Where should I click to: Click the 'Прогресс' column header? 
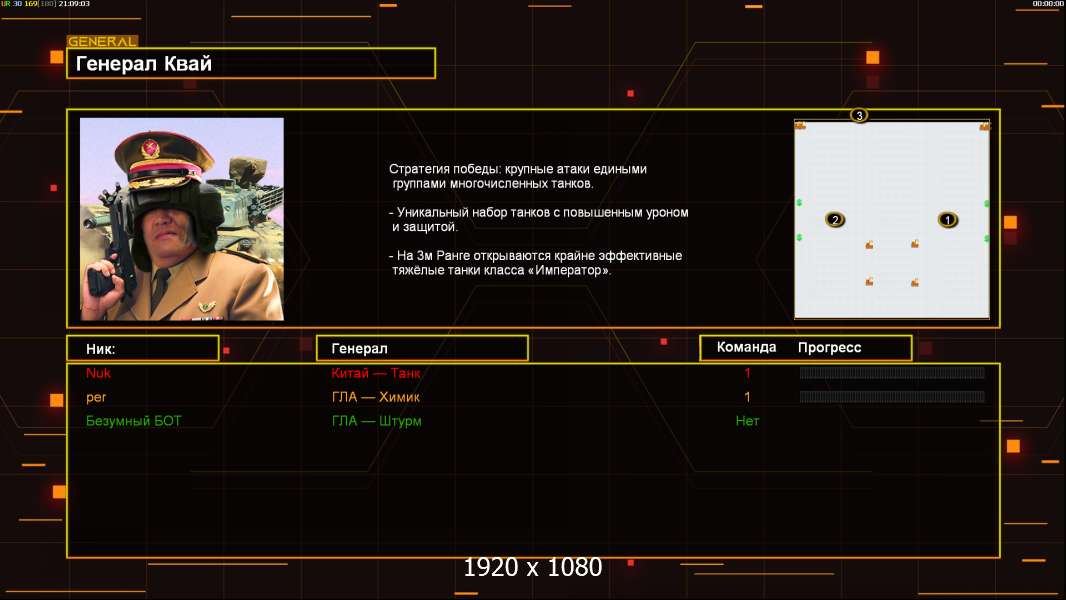pyautogui.click(x=829, y=347)
